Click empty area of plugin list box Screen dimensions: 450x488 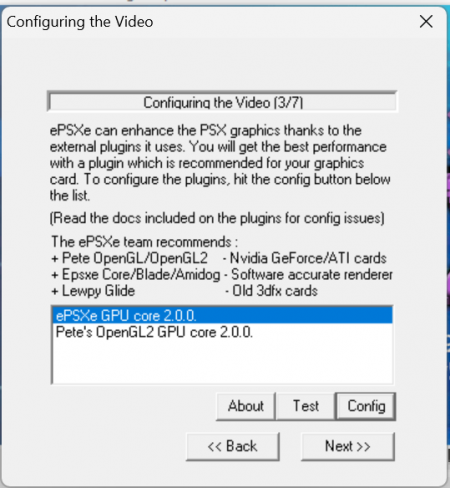[223, 362]
